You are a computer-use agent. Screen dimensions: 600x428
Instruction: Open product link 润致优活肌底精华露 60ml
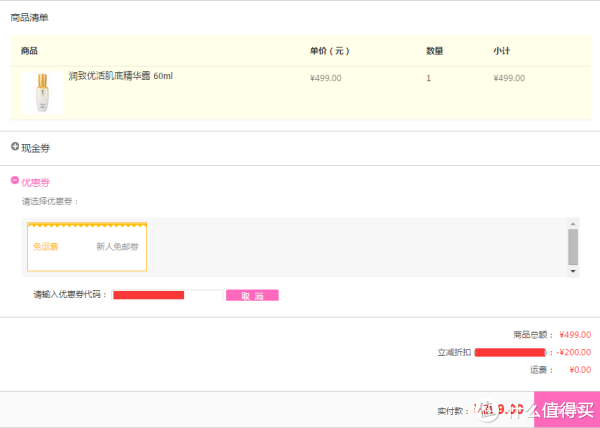coord(121,76)
